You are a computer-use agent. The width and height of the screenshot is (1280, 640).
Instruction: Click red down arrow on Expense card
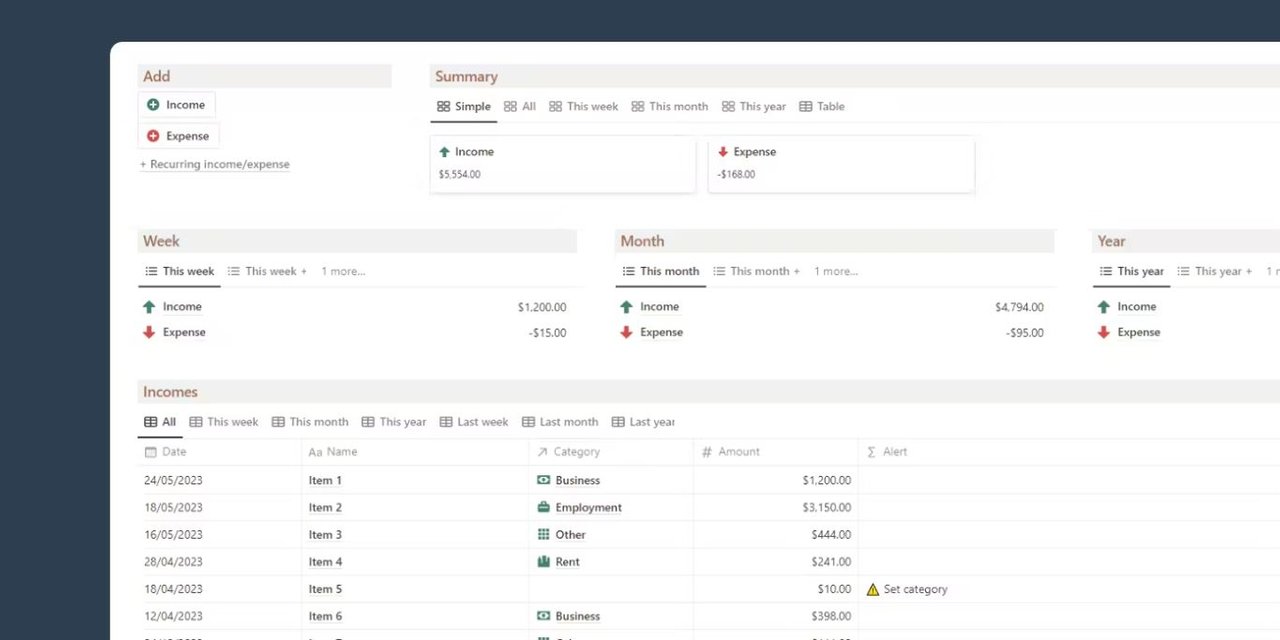pyautogui.click(x=723, y=152)
